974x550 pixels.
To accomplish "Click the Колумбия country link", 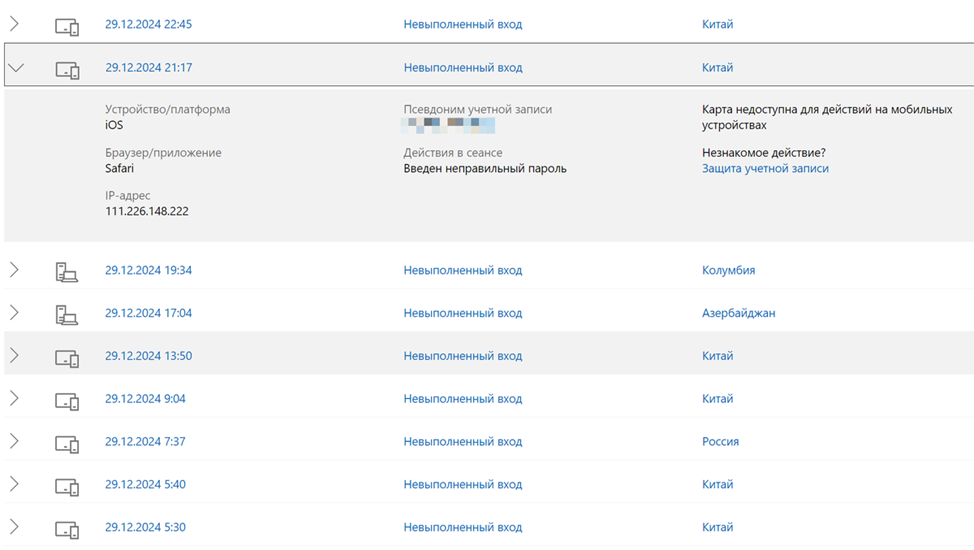I will click(x=728, y=270).
